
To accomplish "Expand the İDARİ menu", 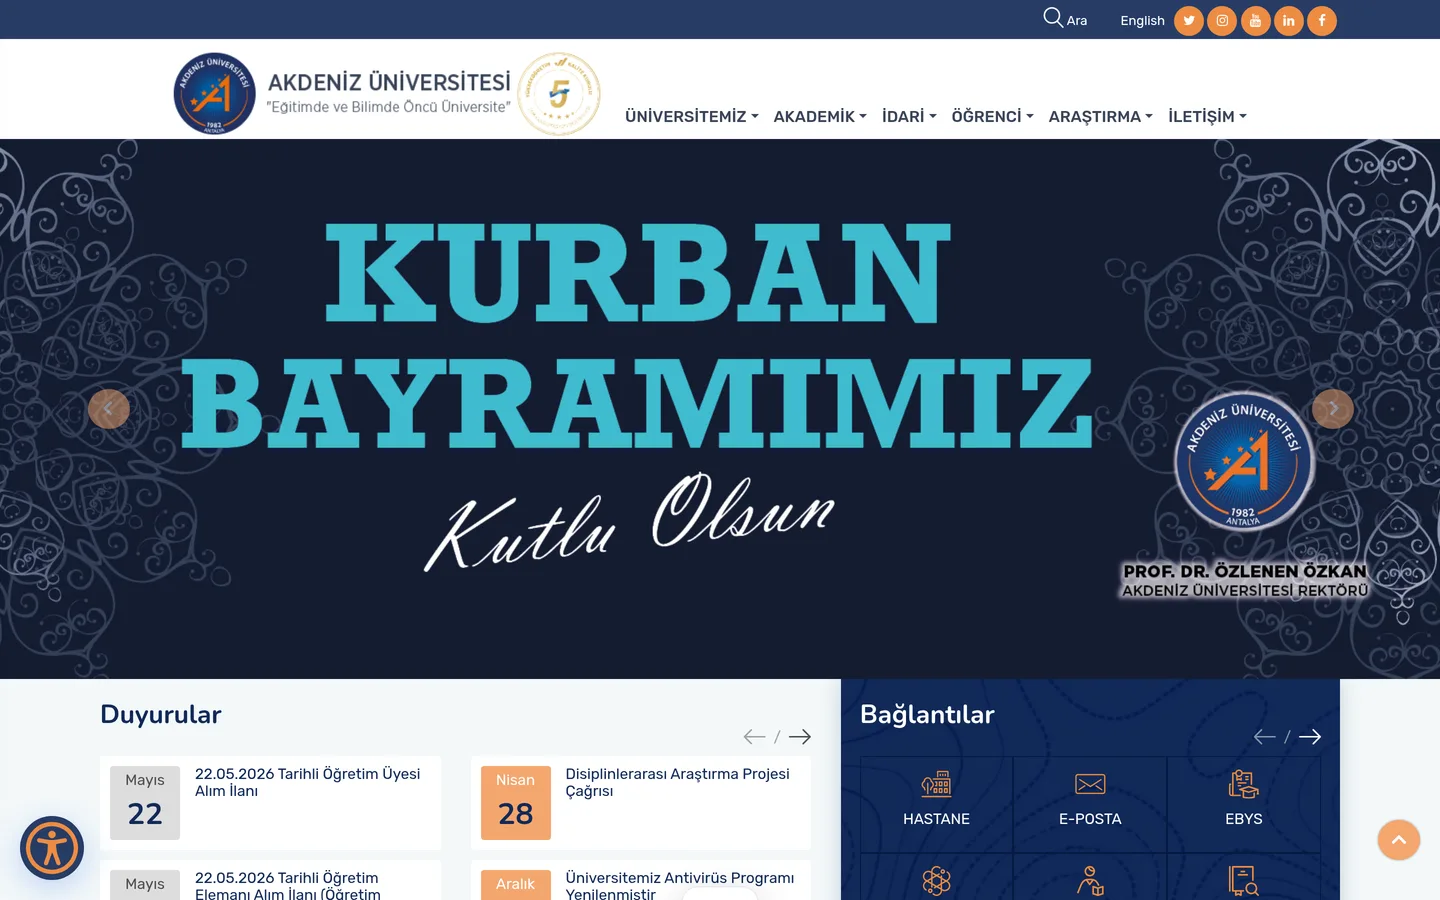I will coord(909,116).
